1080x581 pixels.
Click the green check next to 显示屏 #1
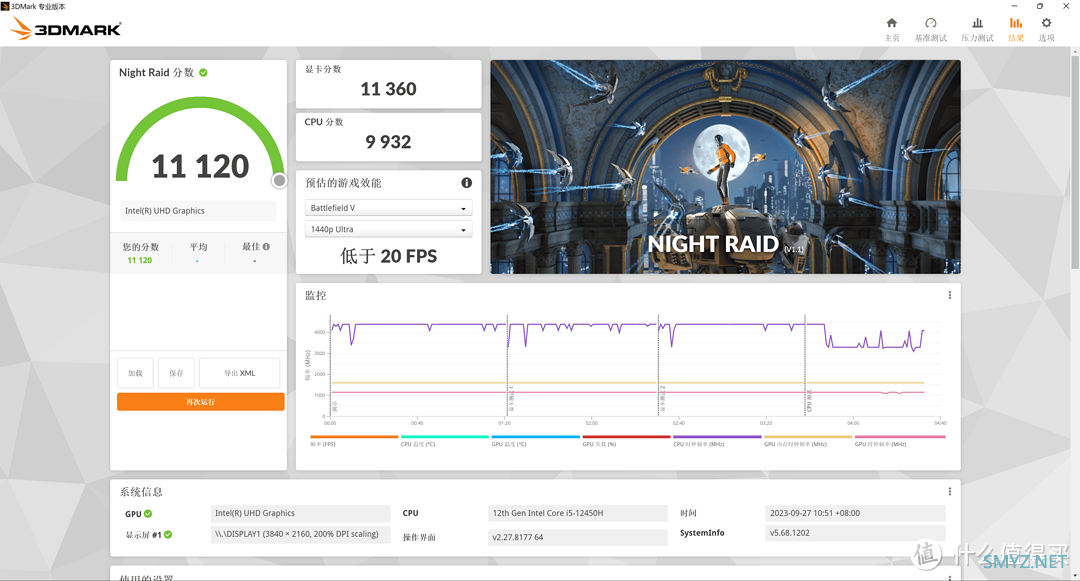point(168,534)
